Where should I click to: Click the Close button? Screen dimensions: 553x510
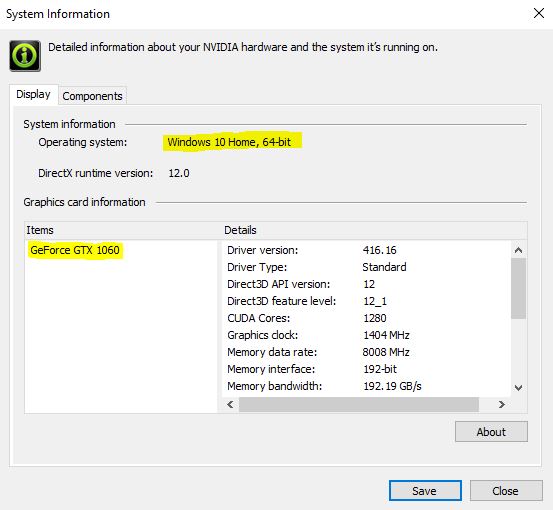(506, 490)
